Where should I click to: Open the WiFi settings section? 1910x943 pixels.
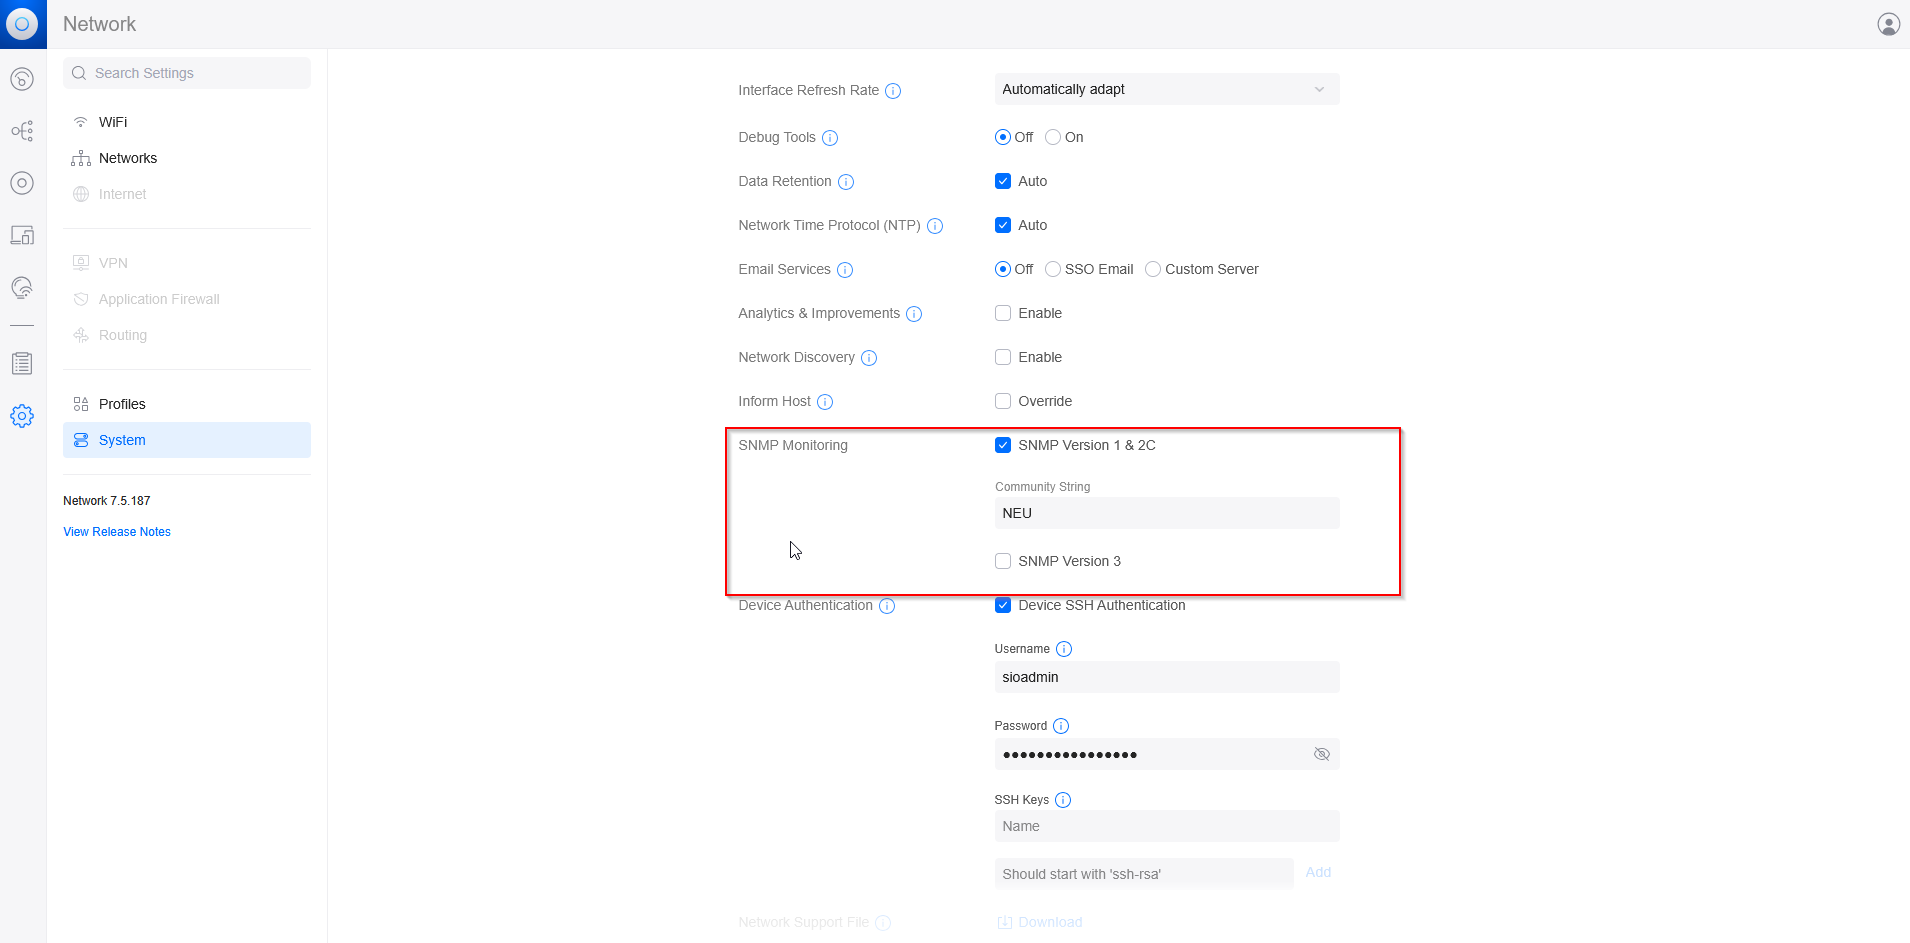(x=113, y=122)
